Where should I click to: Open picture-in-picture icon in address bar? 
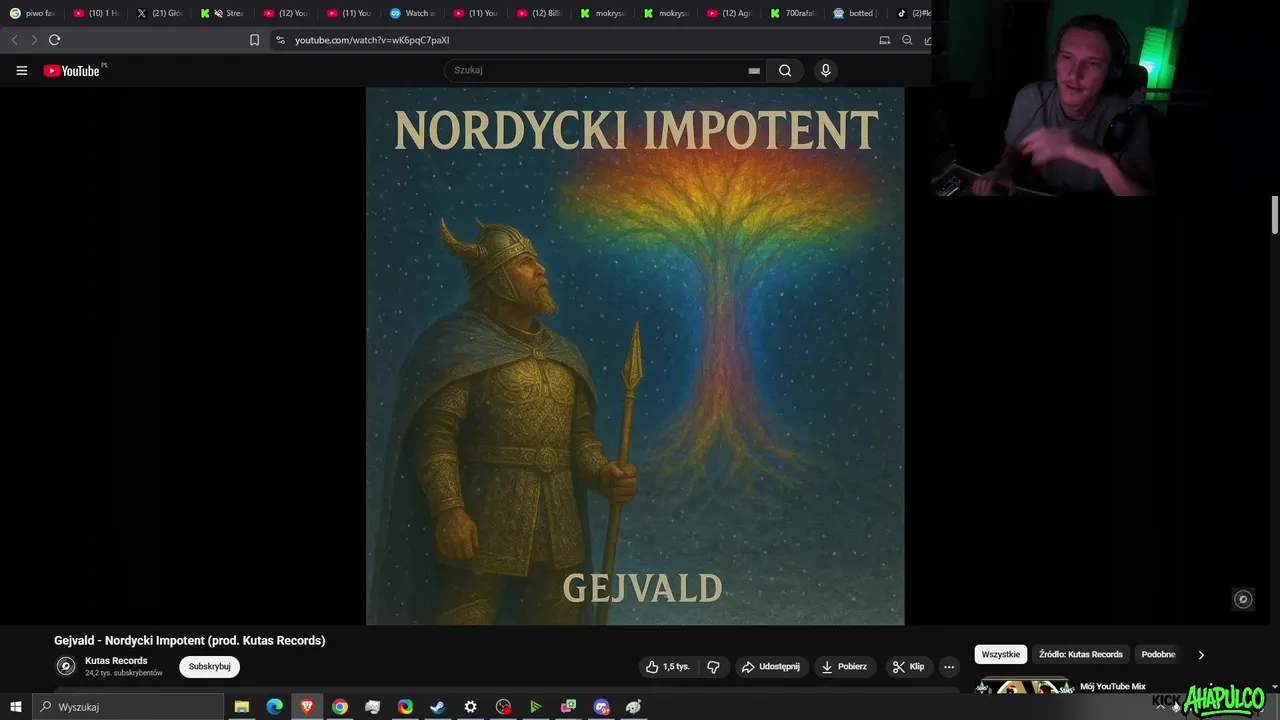(884, 40)
